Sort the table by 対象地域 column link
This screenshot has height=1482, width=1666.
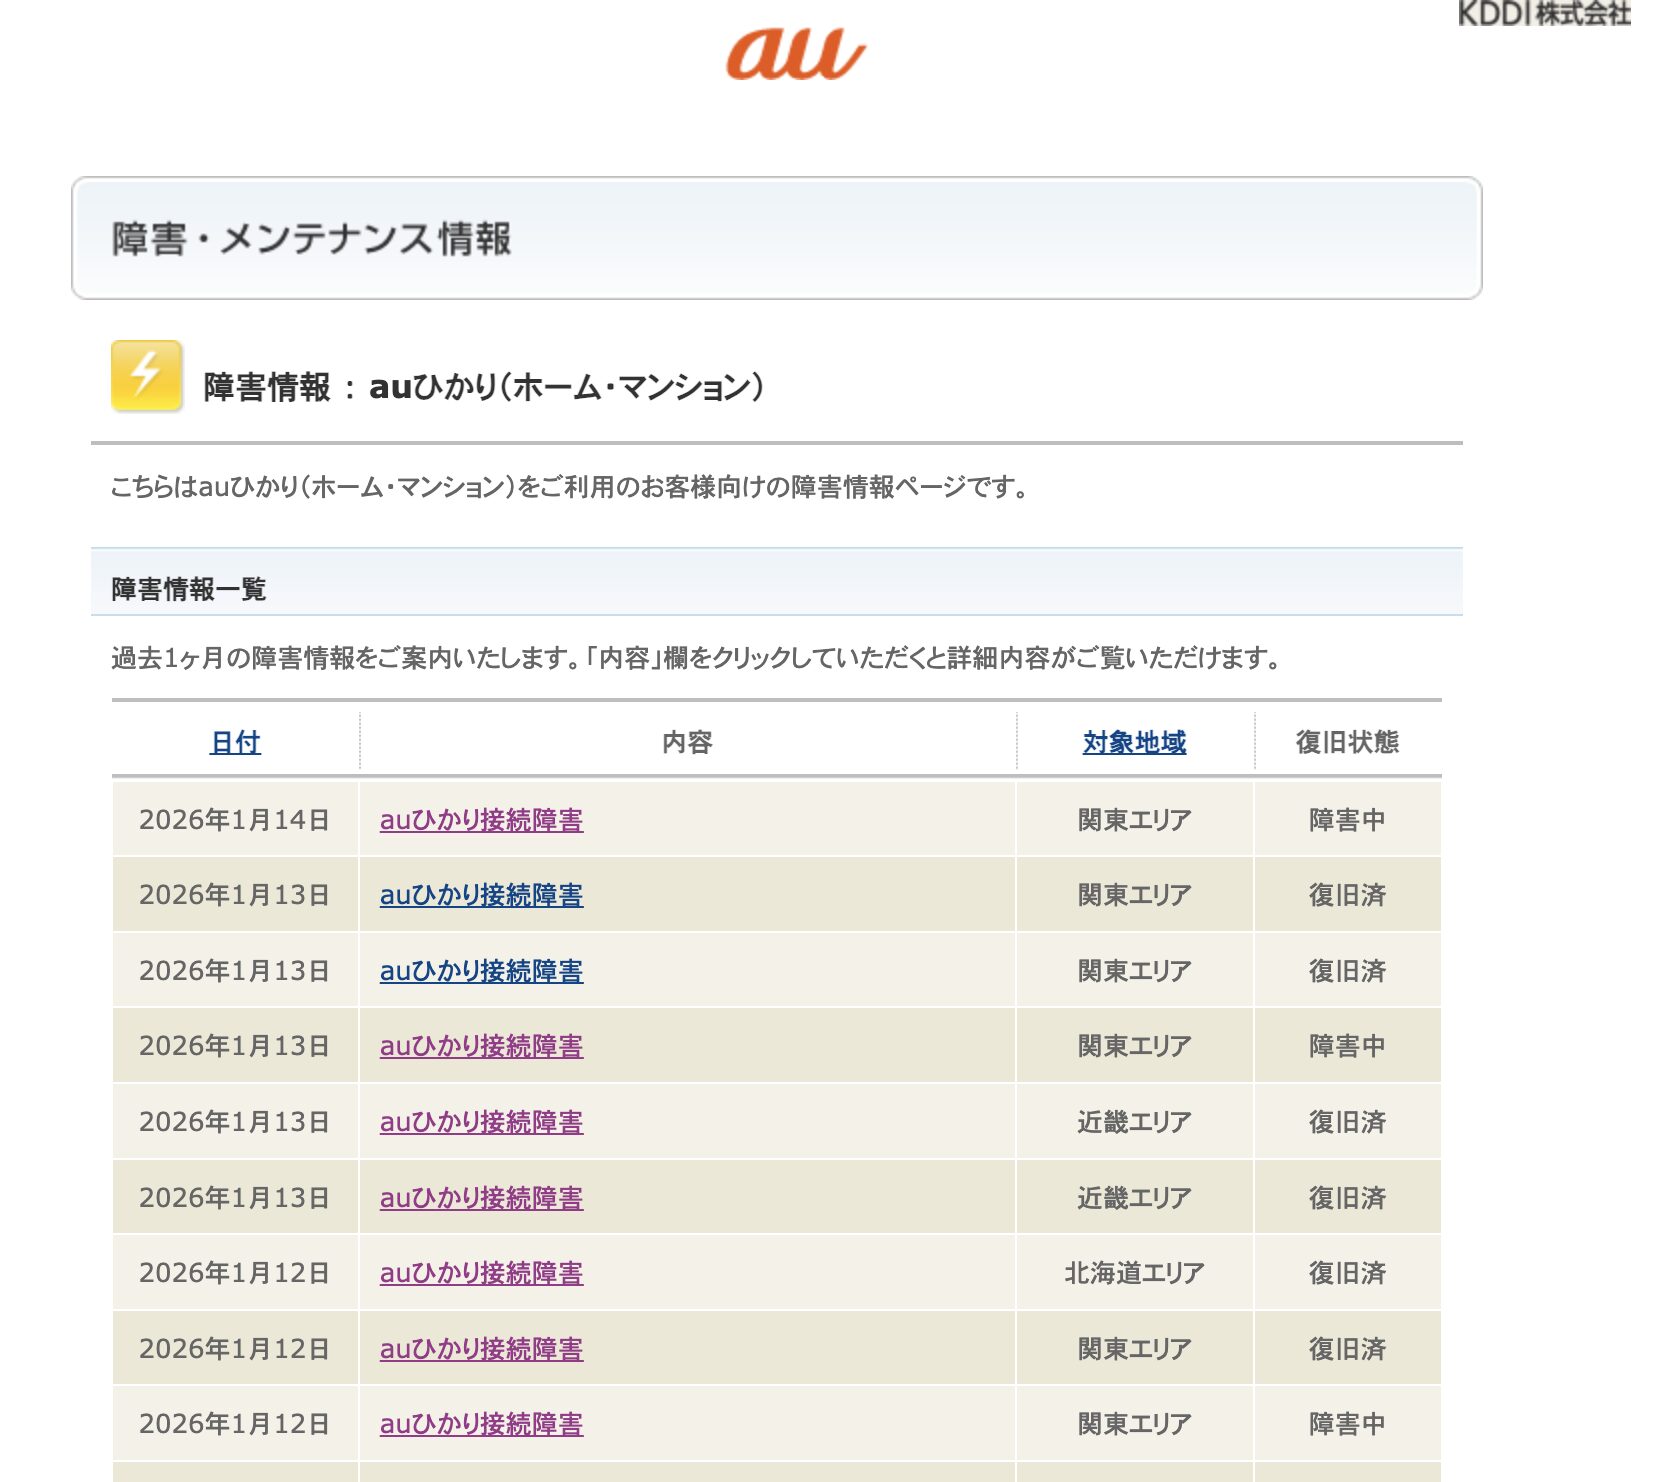[1134, 742]
